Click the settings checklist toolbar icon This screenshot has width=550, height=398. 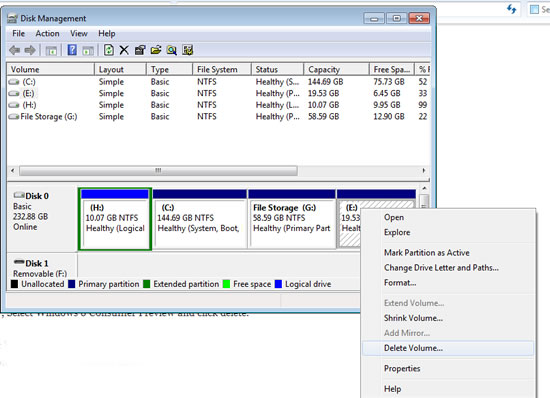point(187,50)
